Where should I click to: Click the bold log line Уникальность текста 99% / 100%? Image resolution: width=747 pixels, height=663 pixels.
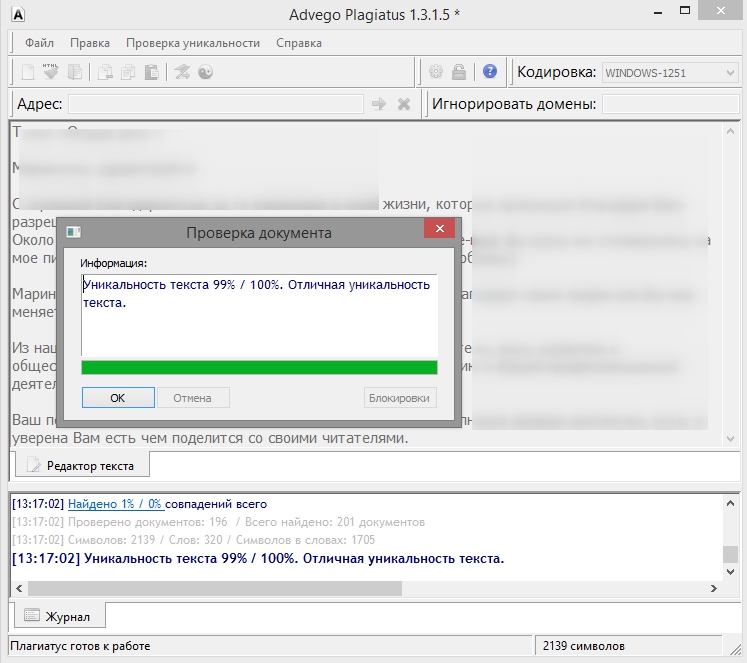tap(258, 558)
